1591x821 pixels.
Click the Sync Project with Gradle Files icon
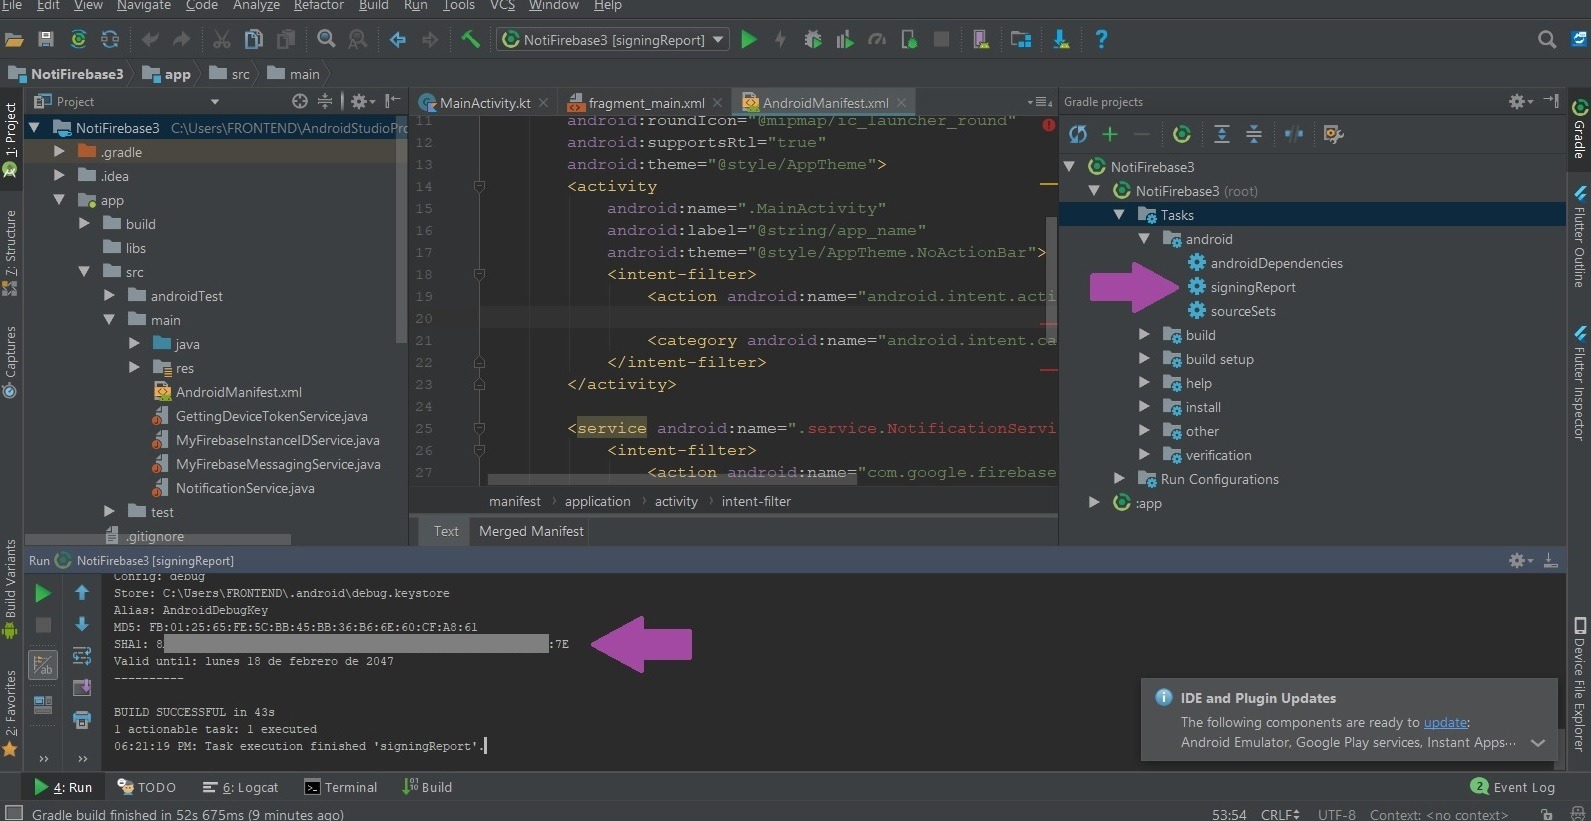tap(78, 39)
